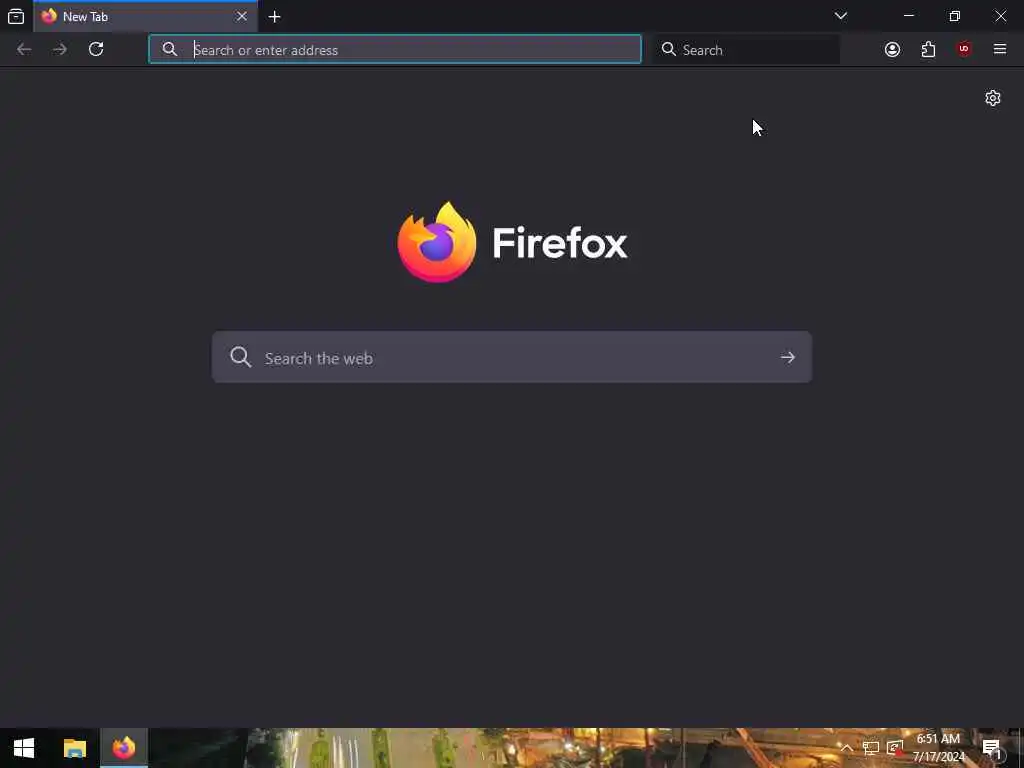The image size is (1024, 768).
Task: Expand the list all tabs chevron
Action: tap(841, 16)
